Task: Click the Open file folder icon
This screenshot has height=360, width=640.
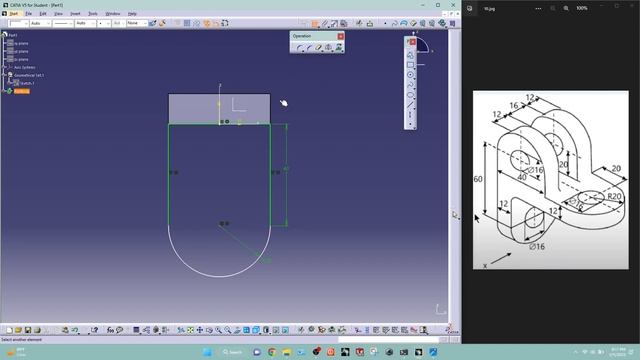Action: coord(18,330)
